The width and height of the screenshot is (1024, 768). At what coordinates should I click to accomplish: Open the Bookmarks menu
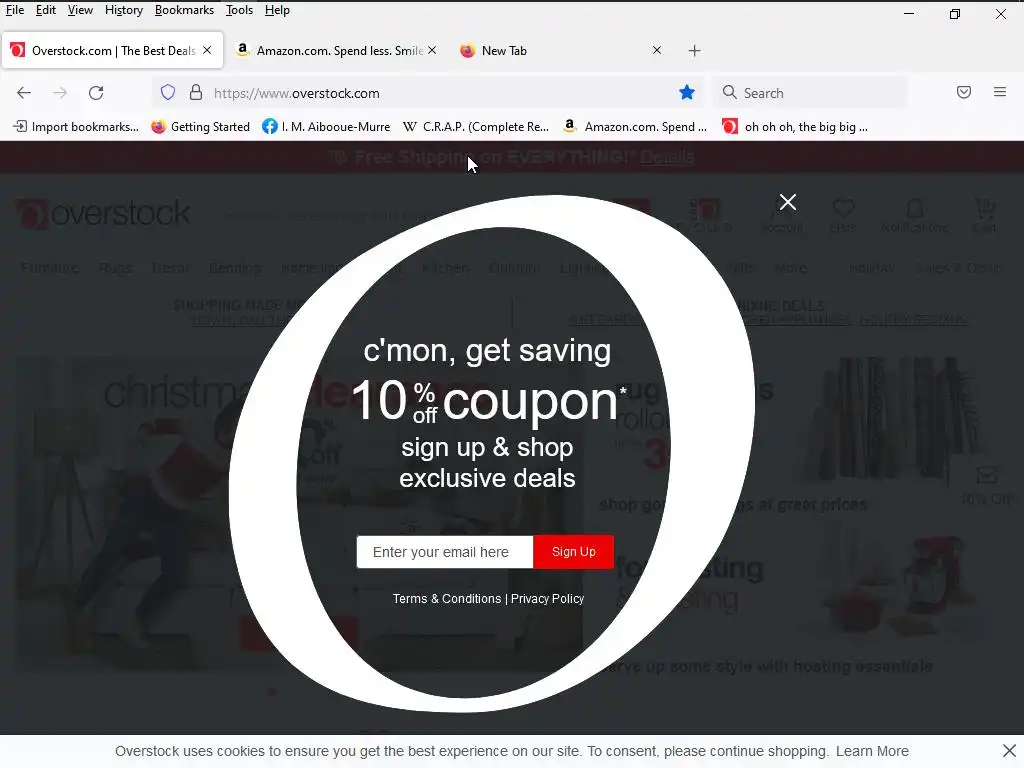[x=184, y=10]
